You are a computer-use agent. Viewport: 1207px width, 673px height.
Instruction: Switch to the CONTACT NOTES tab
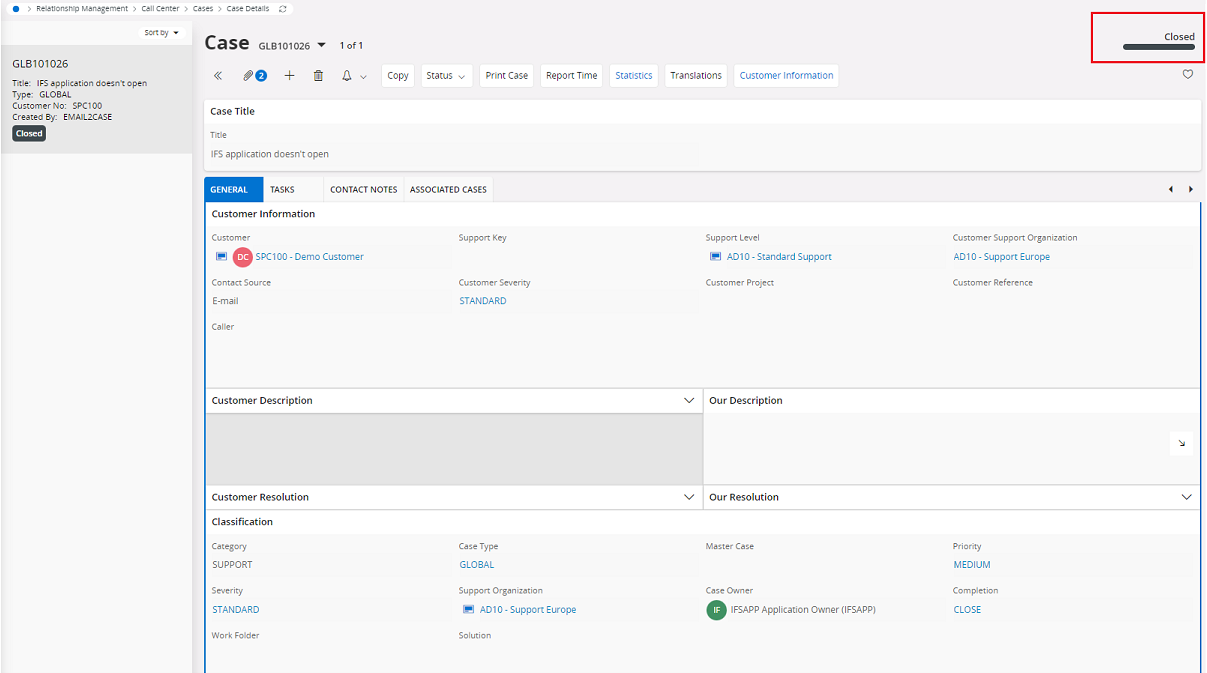tap(364, 190)
